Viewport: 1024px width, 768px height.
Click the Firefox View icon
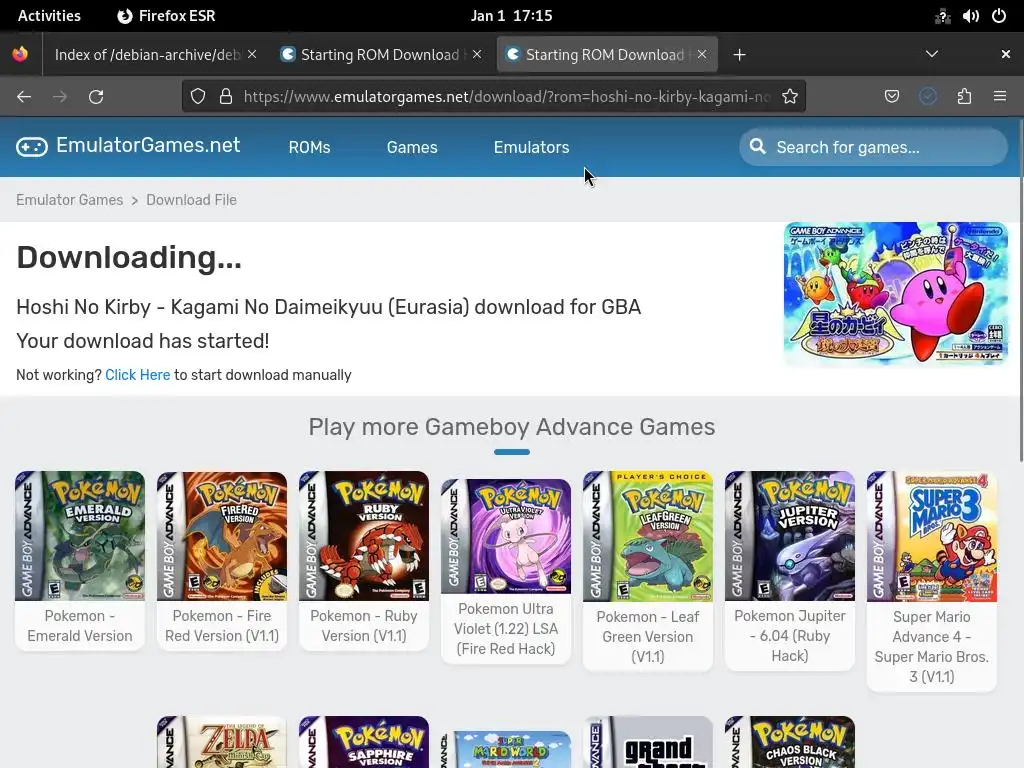coord(20,54)
